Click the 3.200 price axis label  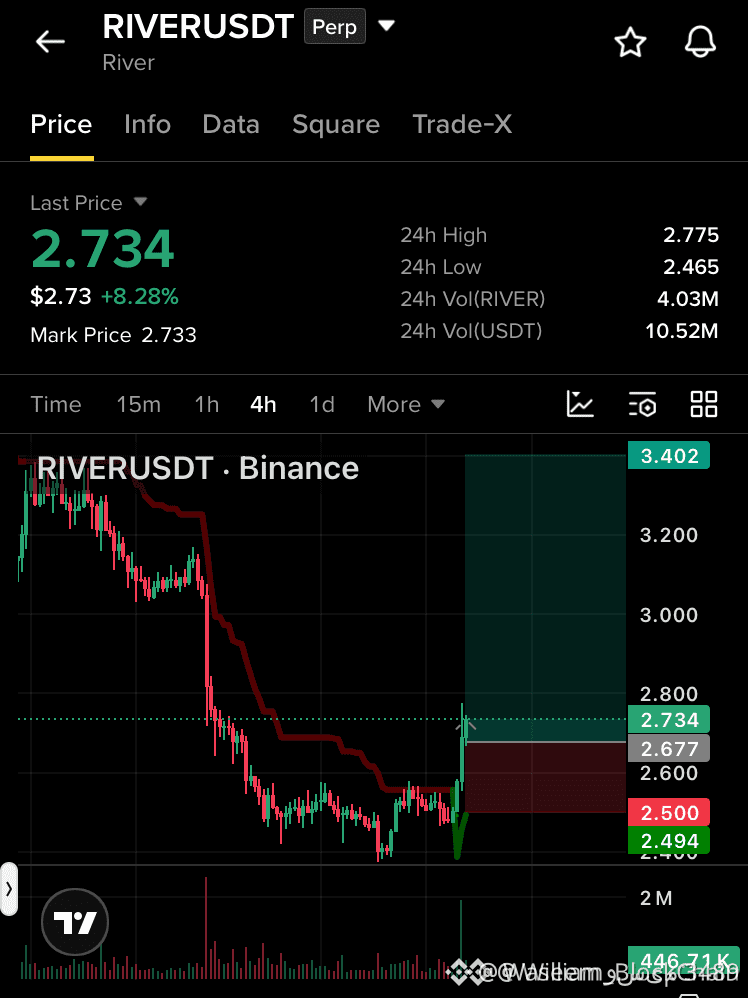(x=669, y=535)
